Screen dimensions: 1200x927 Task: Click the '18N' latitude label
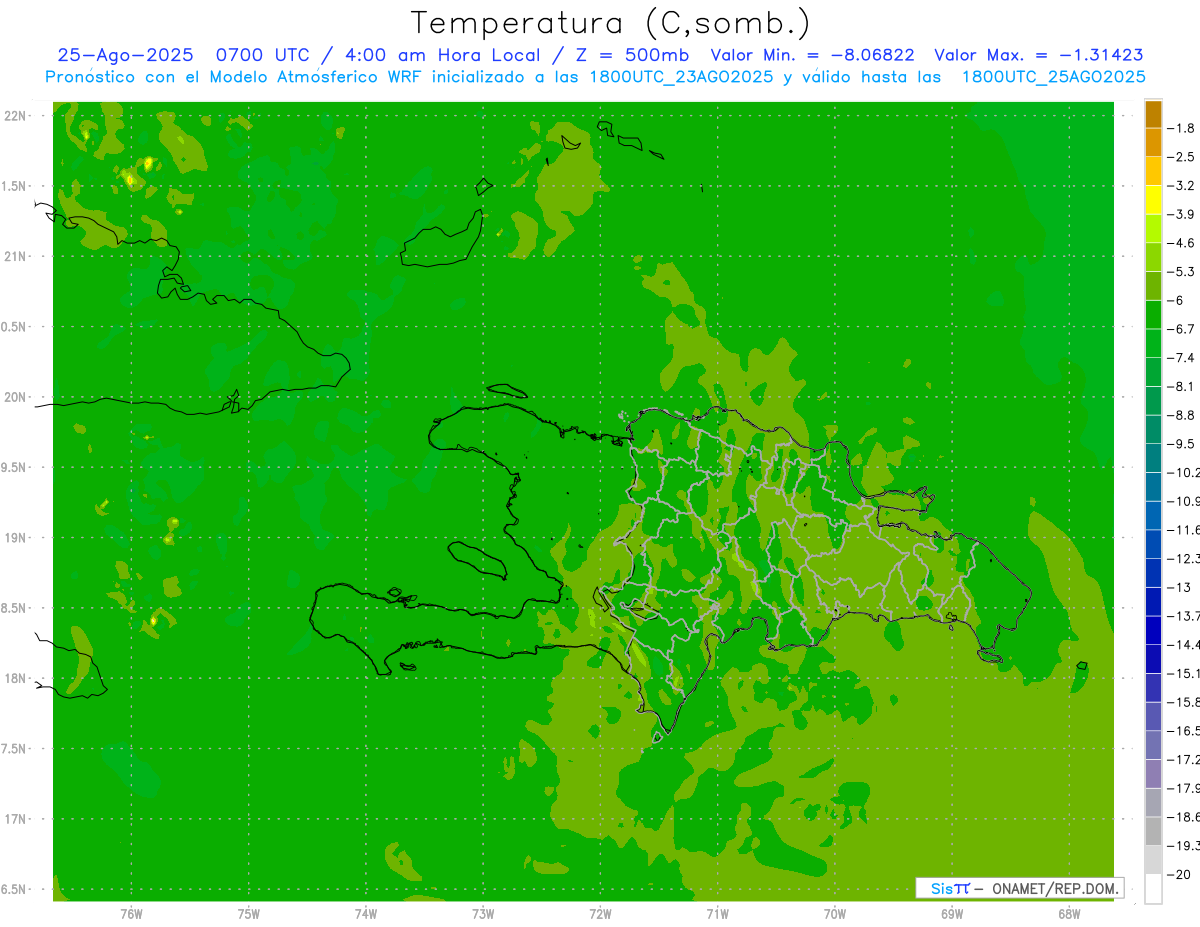click(x=15, y=679)
